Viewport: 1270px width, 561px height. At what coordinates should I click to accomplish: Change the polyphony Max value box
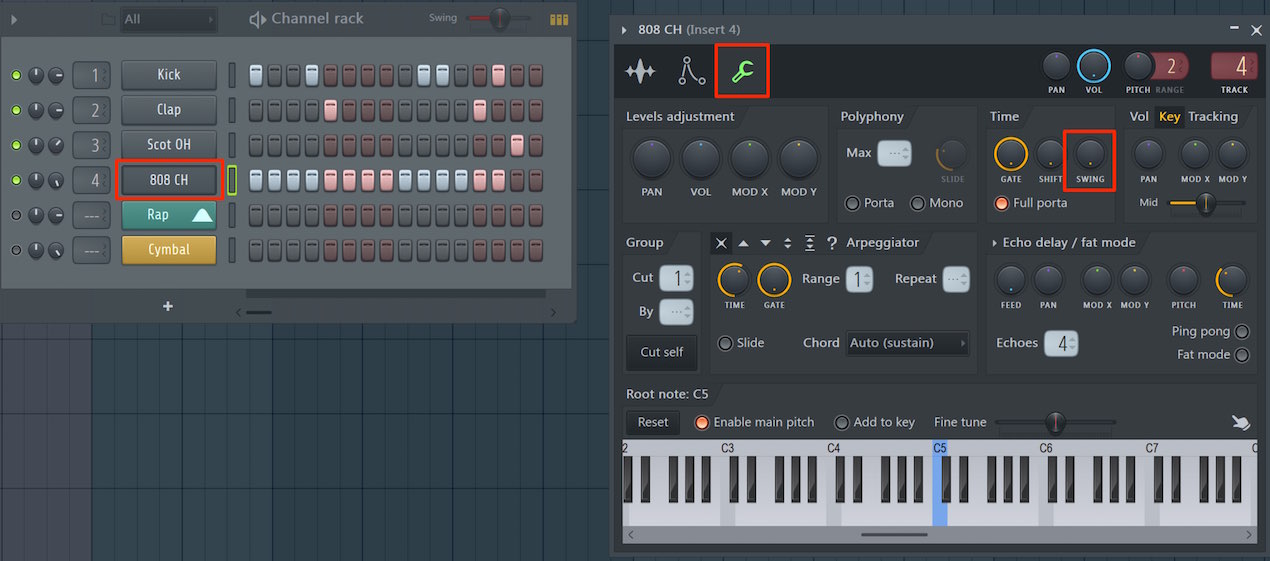click(894, 154)
